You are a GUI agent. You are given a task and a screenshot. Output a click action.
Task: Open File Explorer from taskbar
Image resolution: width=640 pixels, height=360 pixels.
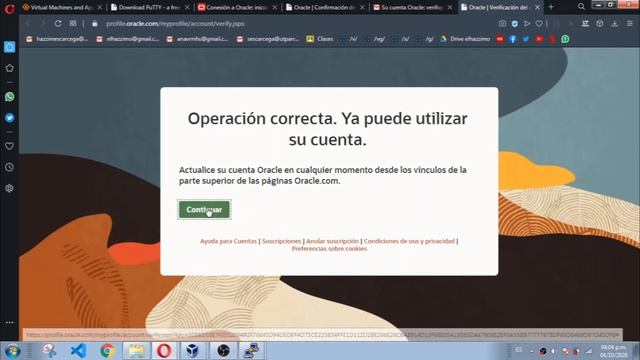pos(136,351)
